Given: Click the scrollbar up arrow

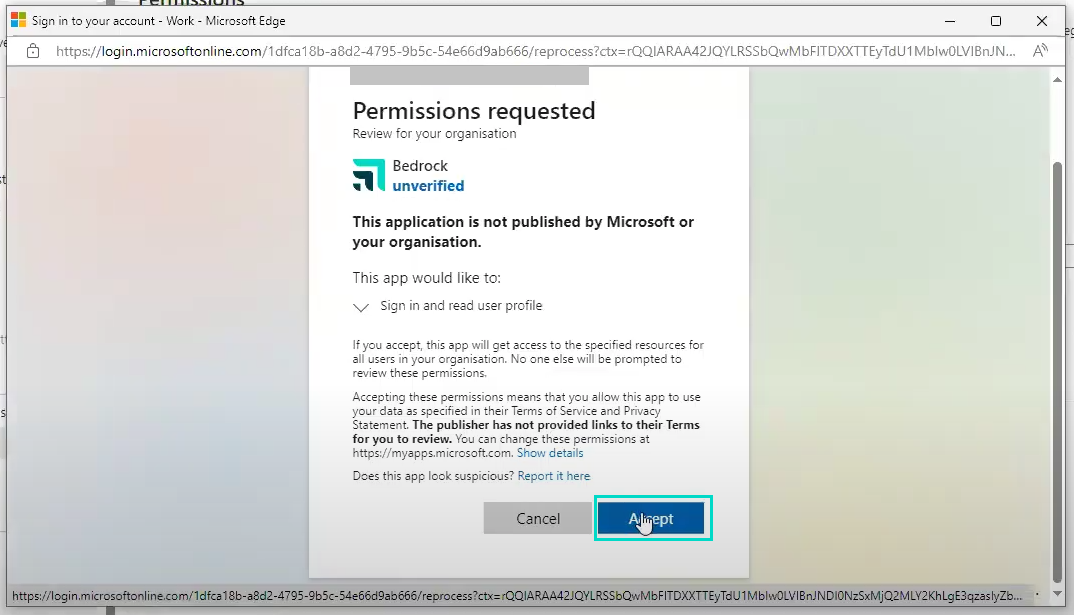Looking at the screenshot, I should 1057,80.
